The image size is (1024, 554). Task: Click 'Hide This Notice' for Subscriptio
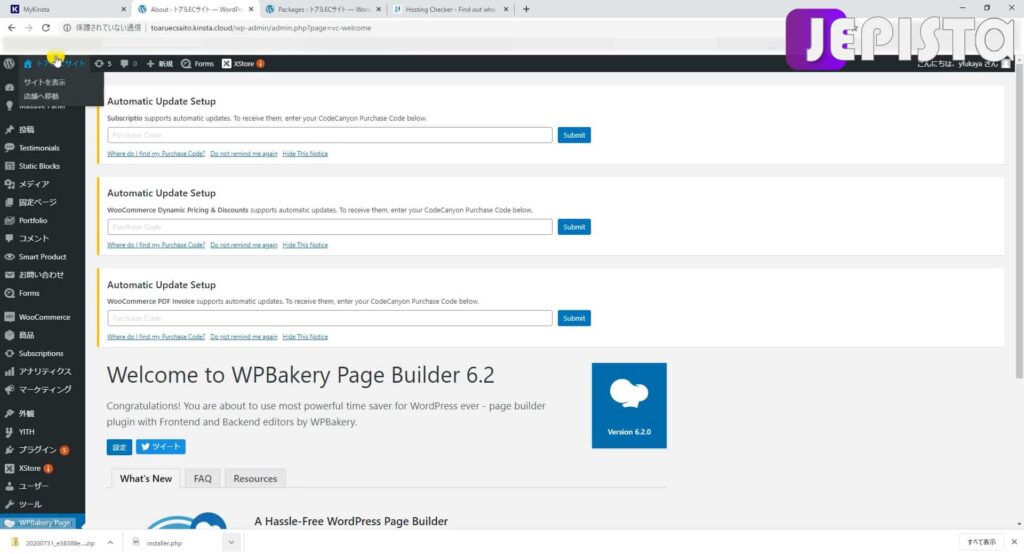pyautogui.click(x=305, y=154)
